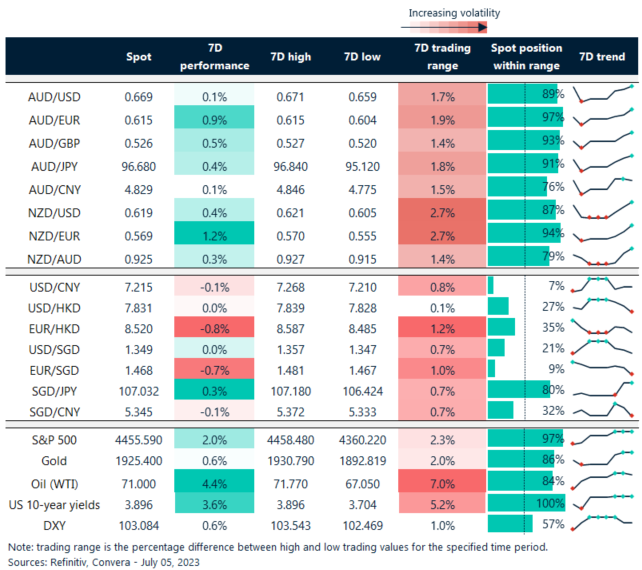Select the Oil (WTI) 7.0% trading range cell
The width and height of the screenshot is (642, 570).
coord(435,482)
